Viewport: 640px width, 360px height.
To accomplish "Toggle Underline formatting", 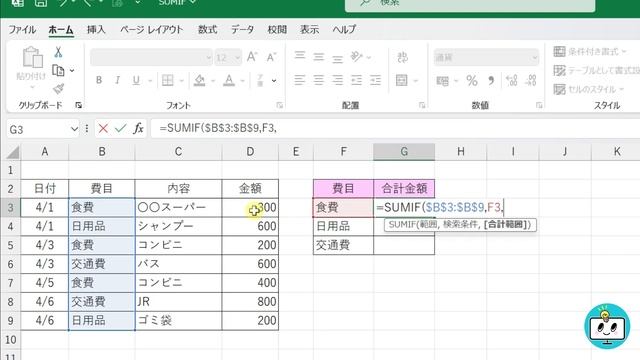I will [136, 80].
